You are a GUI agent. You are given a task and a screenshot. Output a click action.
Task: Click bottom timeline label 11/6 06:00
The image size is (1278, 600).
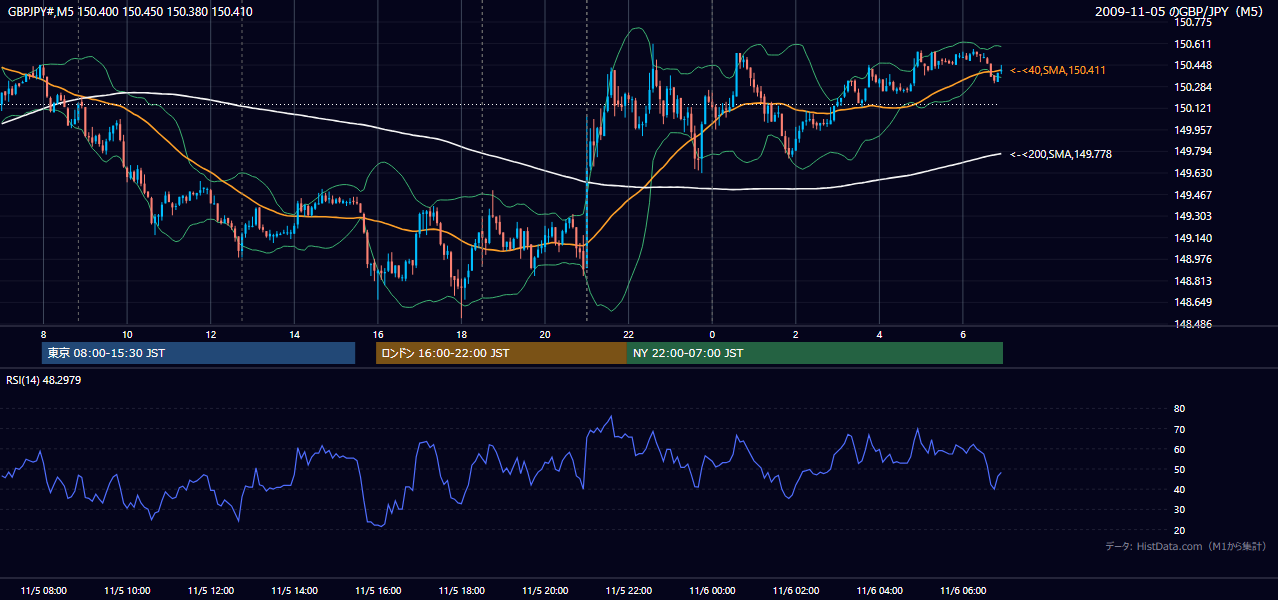tap(963, 591)
